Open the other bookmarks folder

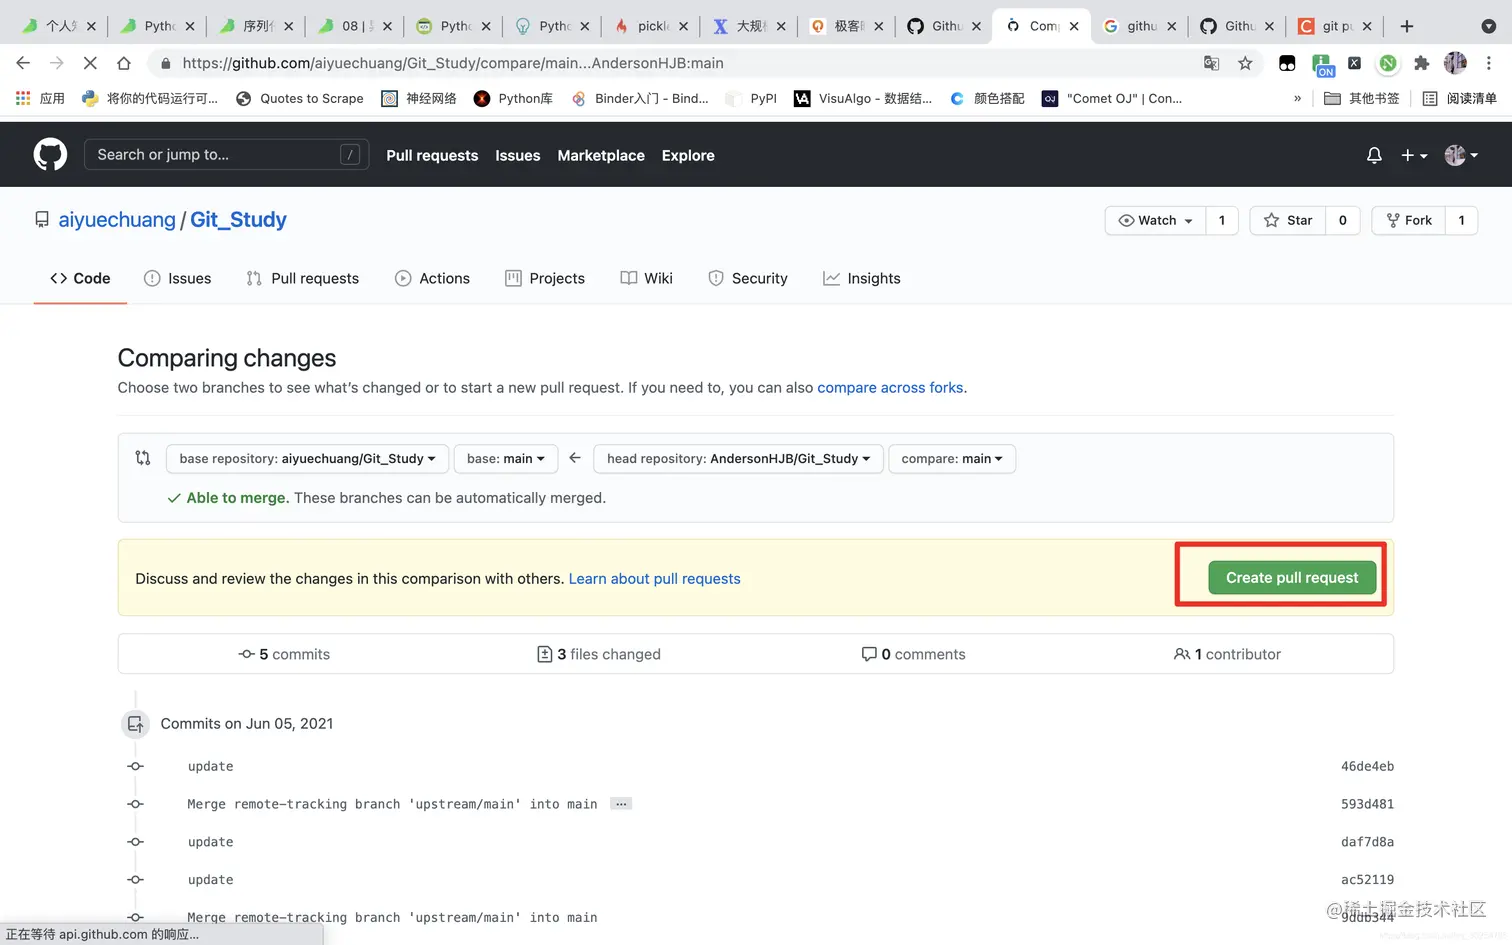coord(1361,98)
